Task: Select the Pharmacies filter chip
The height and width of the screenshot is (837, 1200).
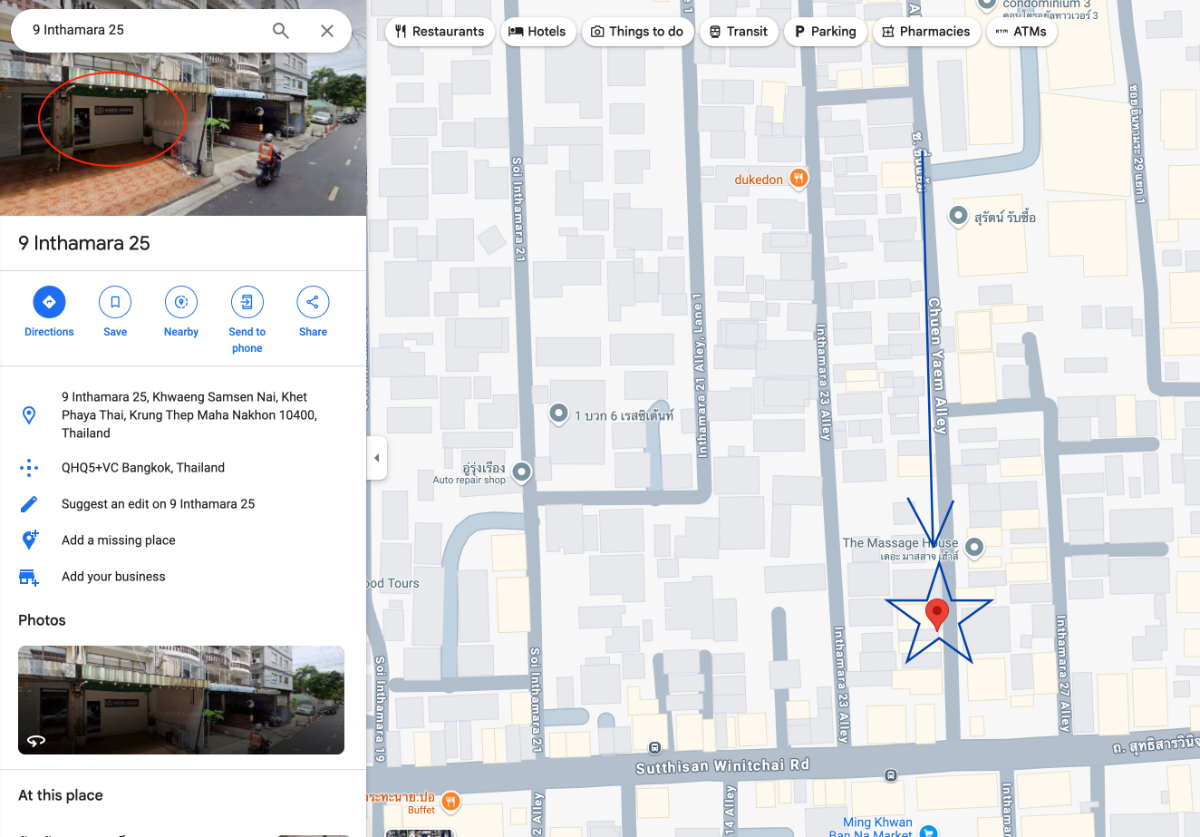Action: pos(926,31)
